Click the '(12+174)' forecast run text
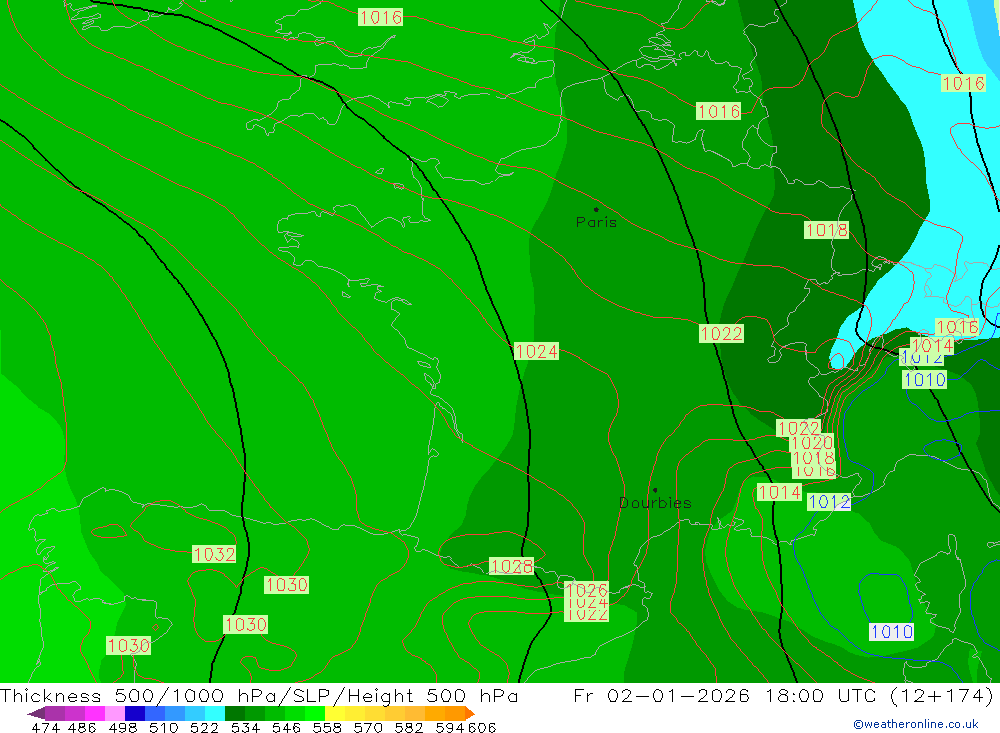The width and height of the screenshot is (1000, 733). coord(941,695)
